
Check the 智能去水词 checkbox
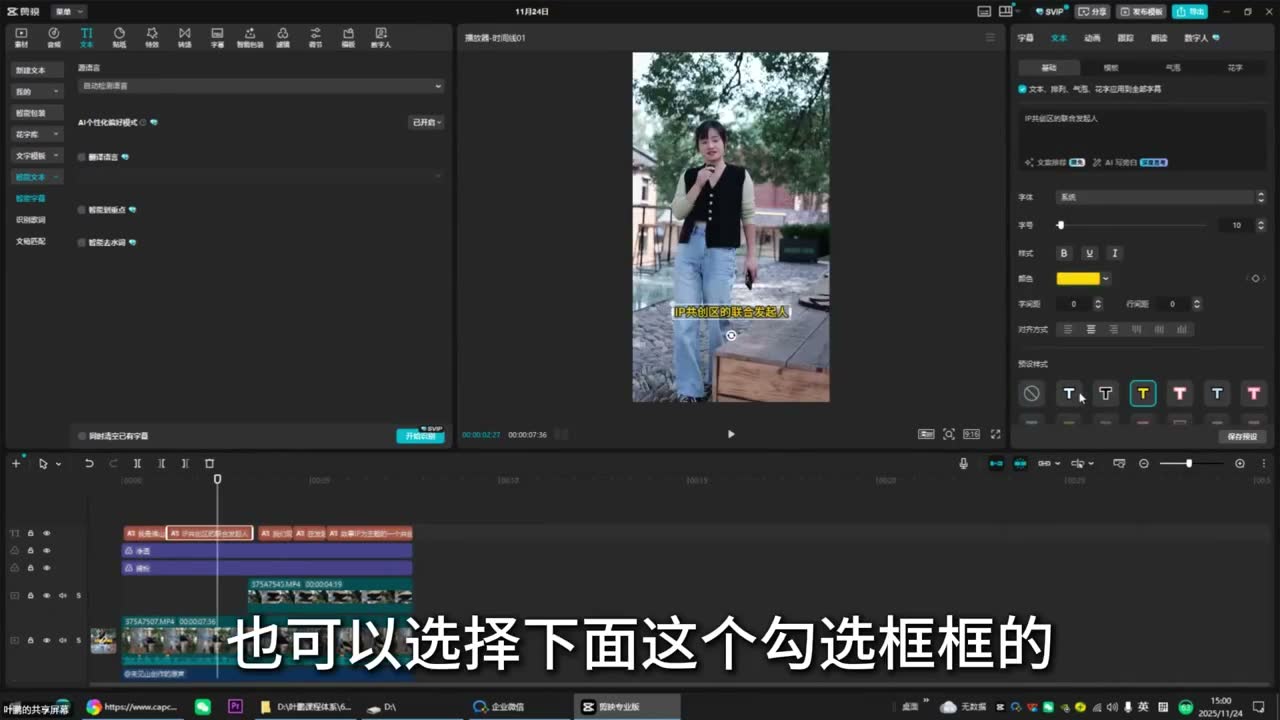[82, 242]
